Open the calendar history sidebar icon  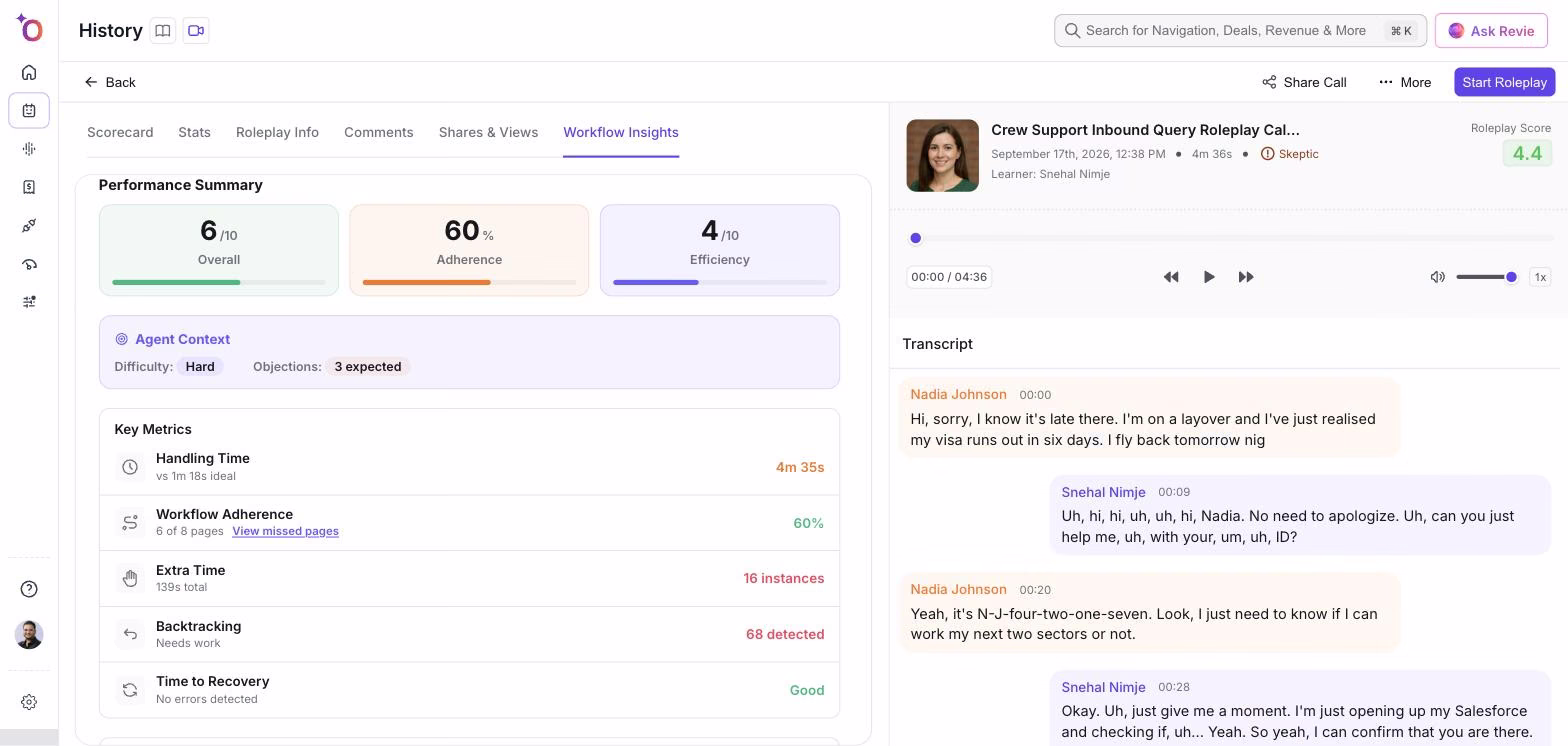(29, 110)
